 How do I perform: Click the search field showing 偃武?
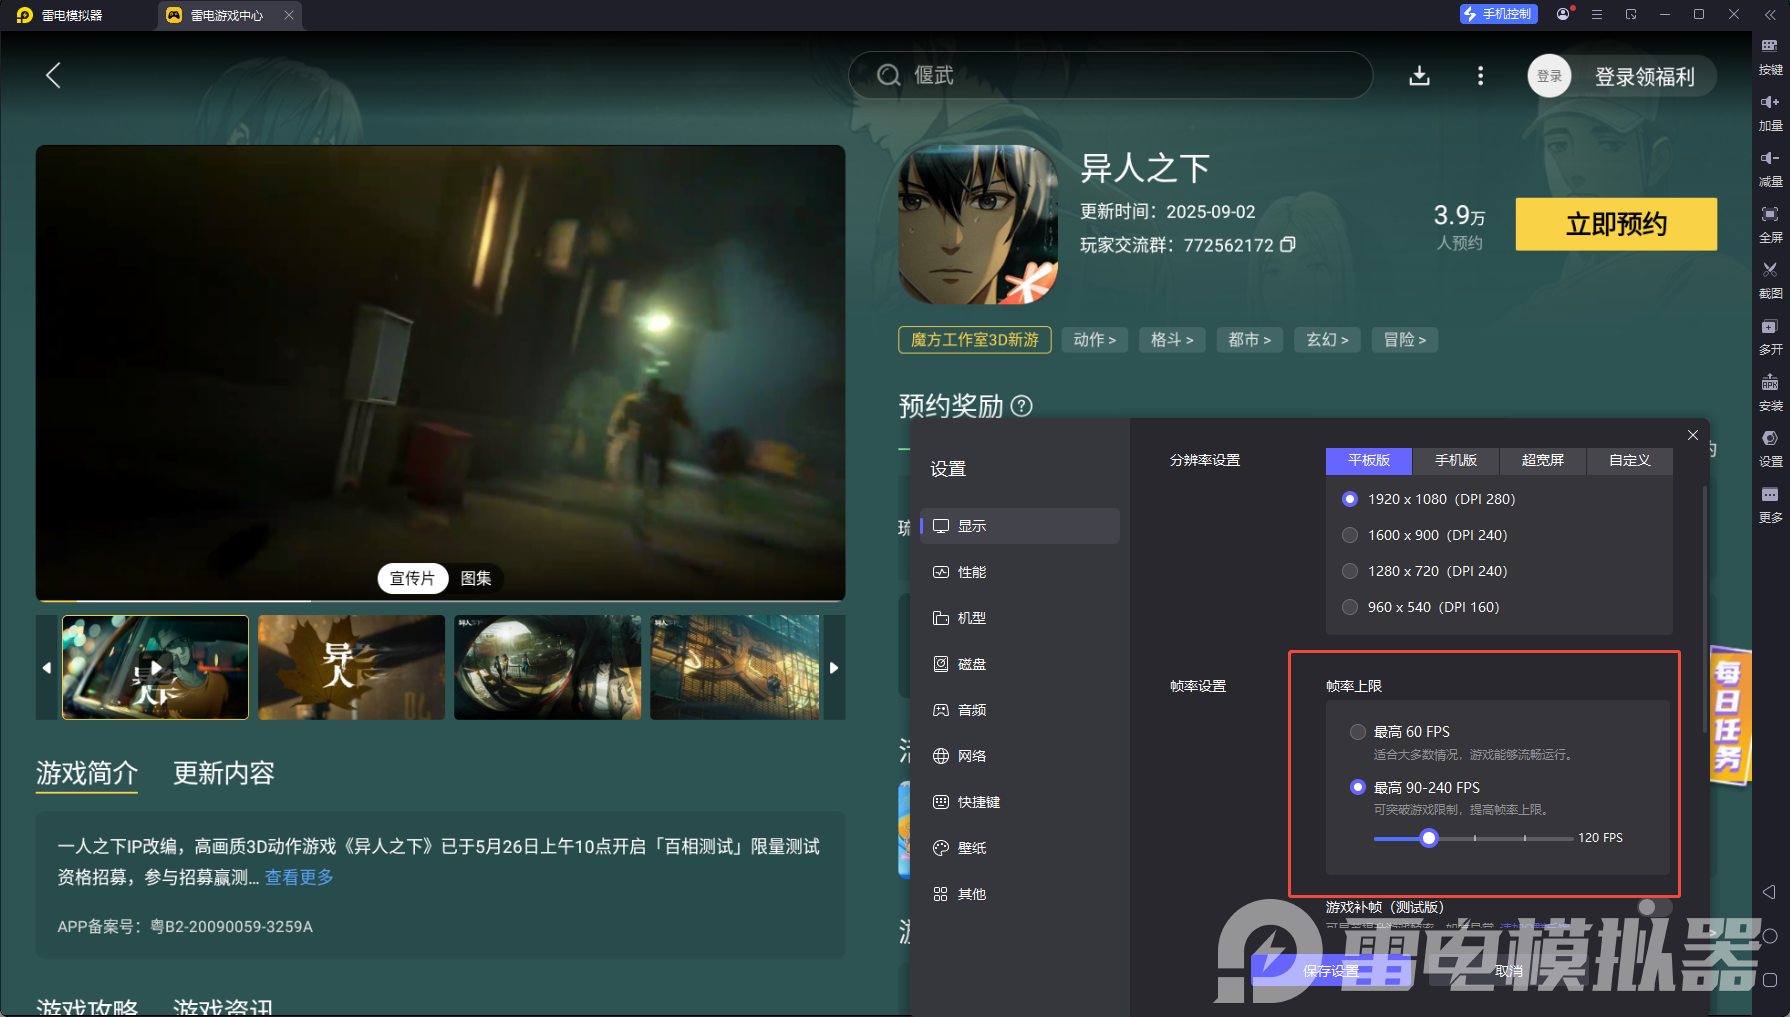[x=1110, y=75]
